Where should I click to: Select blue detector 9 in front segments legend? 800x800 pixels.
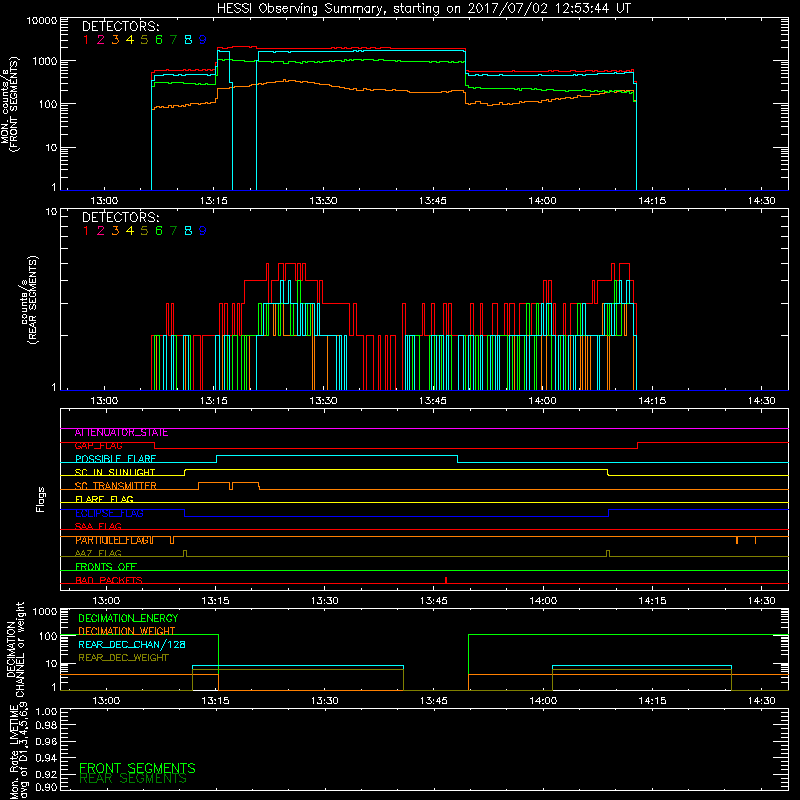click(x=203, y=40)
